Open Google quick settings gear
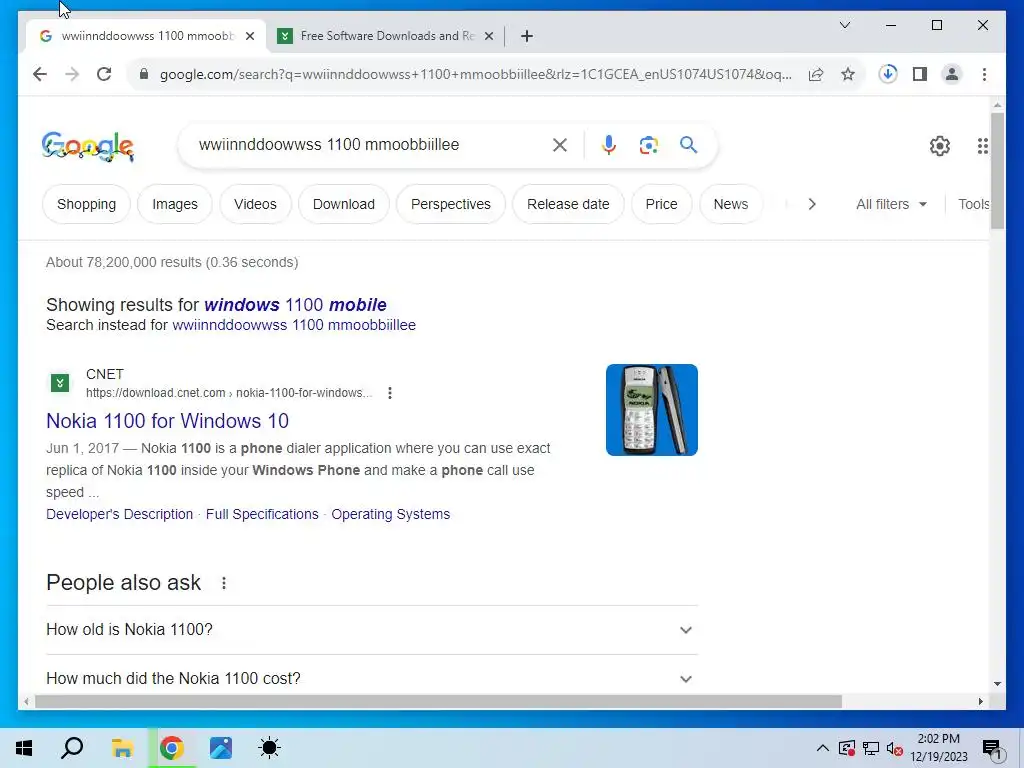Screen dimensions: 1024x768 [940, 146]
